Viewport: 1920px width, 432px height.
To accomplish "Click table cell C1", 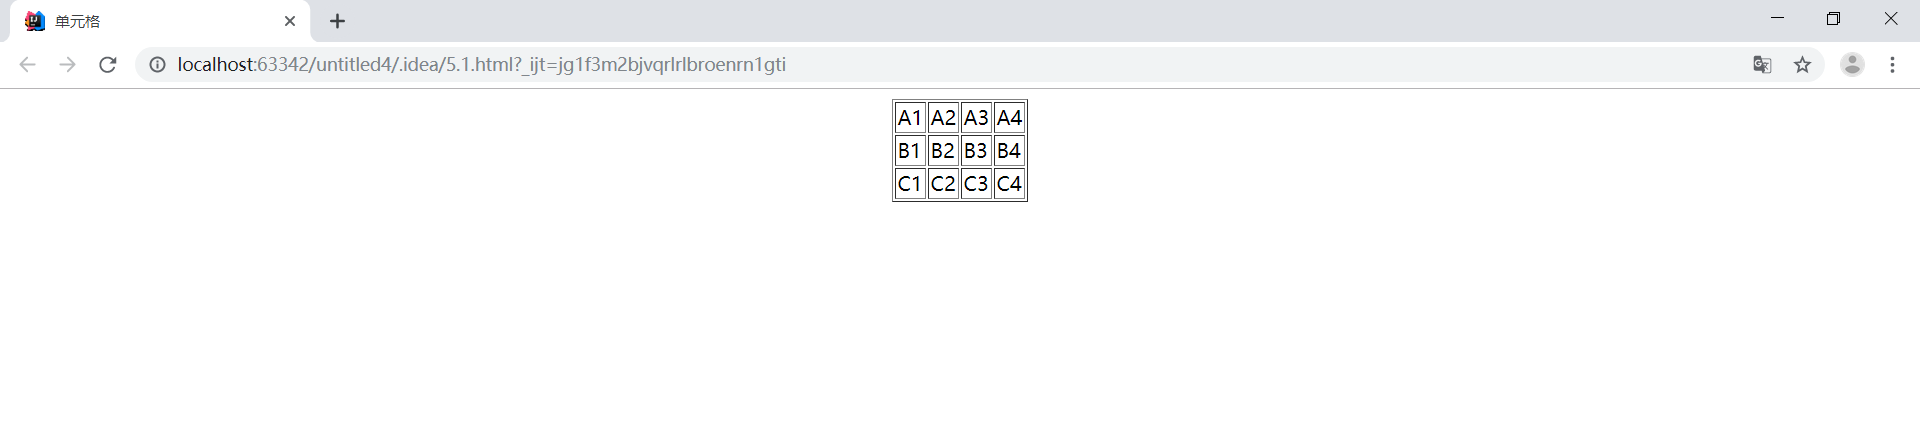I will coord(909,184).
